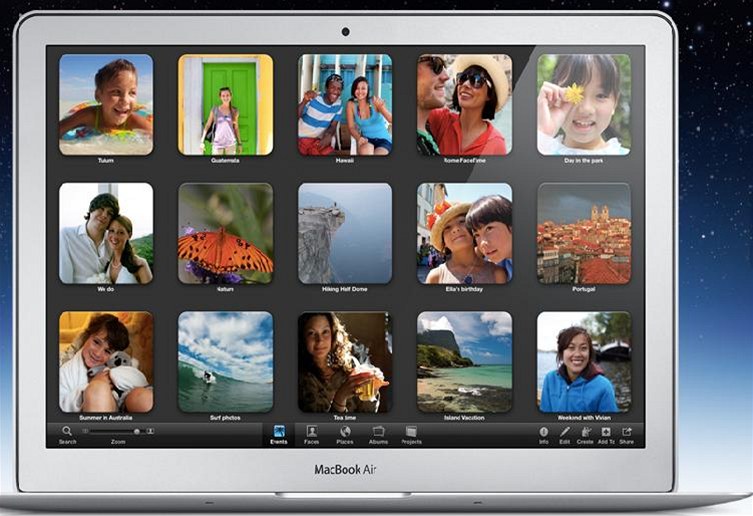The height and width of the screenshot is (516, 753).
Task: Show the Albums view
Action: click(378, 432)
